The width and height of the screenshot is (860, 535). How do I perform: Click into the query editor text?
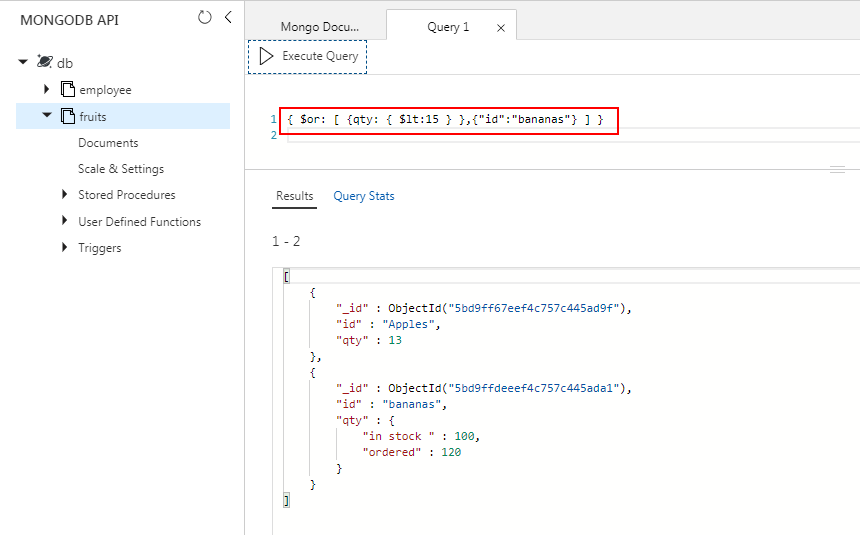point(445,120)
